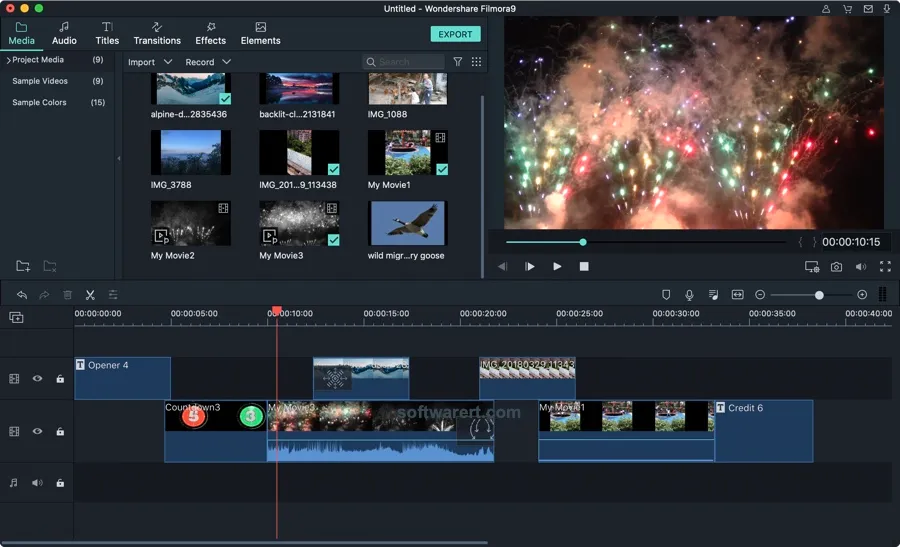Switch to the Transitions tab

pos(157,33)
